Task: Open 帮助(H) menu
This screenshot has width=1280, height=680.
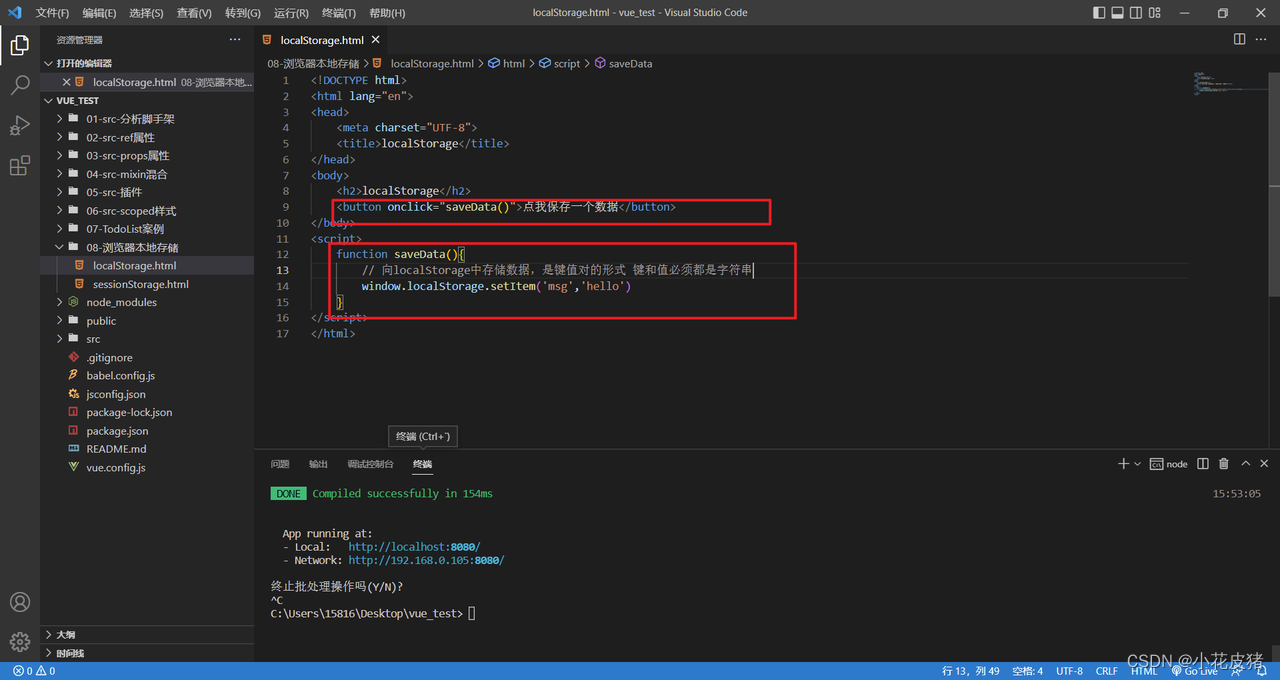Action: point(387,13)
